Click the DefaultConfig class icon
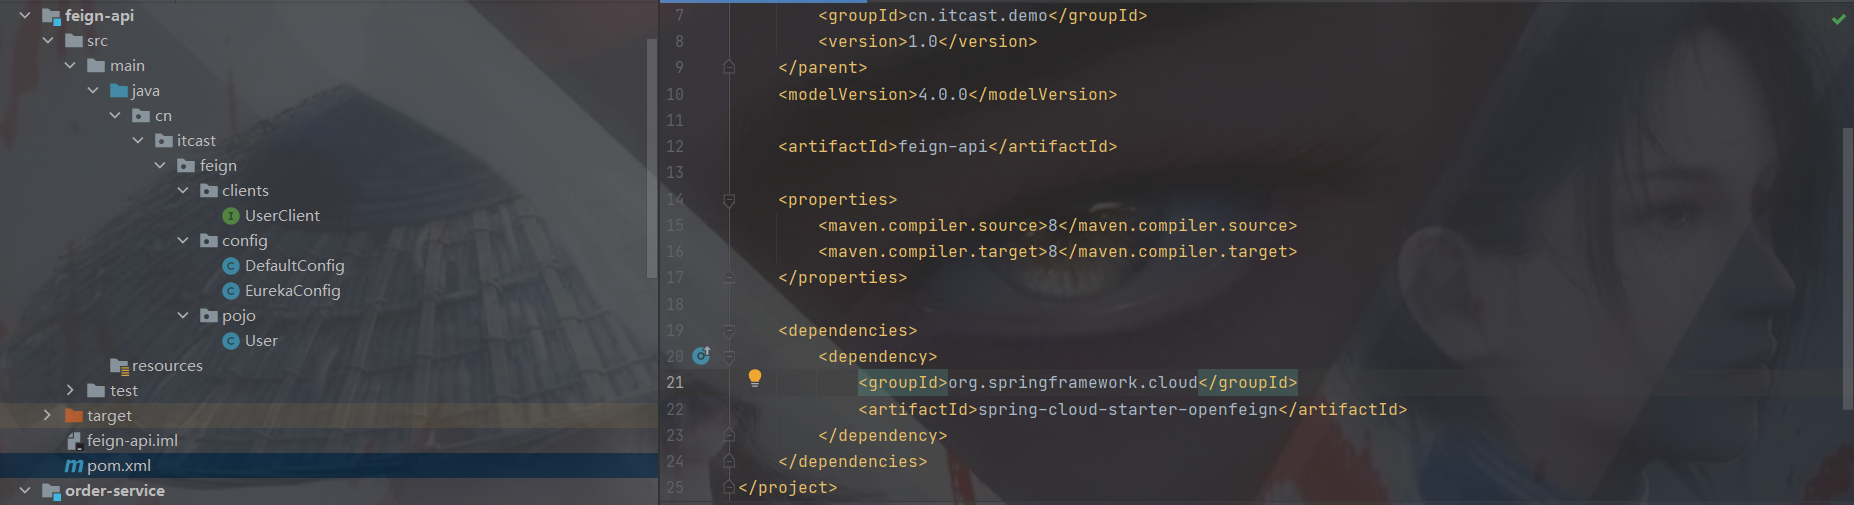Viewport: 1854px width, 505px height. pos(231,266)
